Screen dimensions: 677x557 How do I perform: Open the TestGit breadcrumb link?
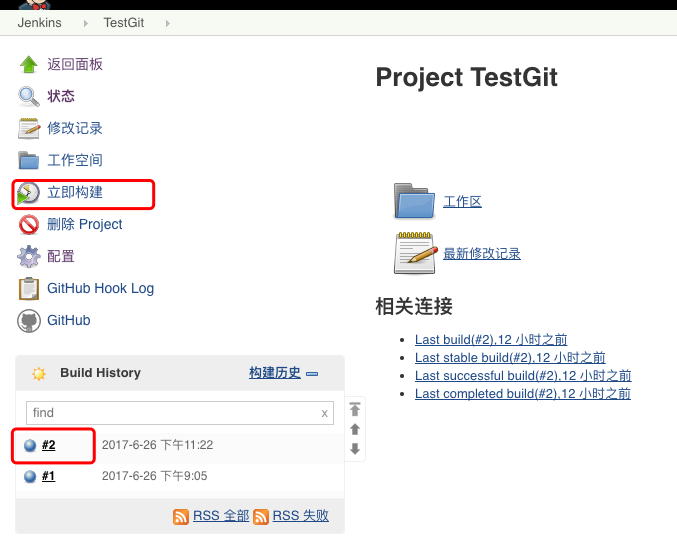point(123,22)
